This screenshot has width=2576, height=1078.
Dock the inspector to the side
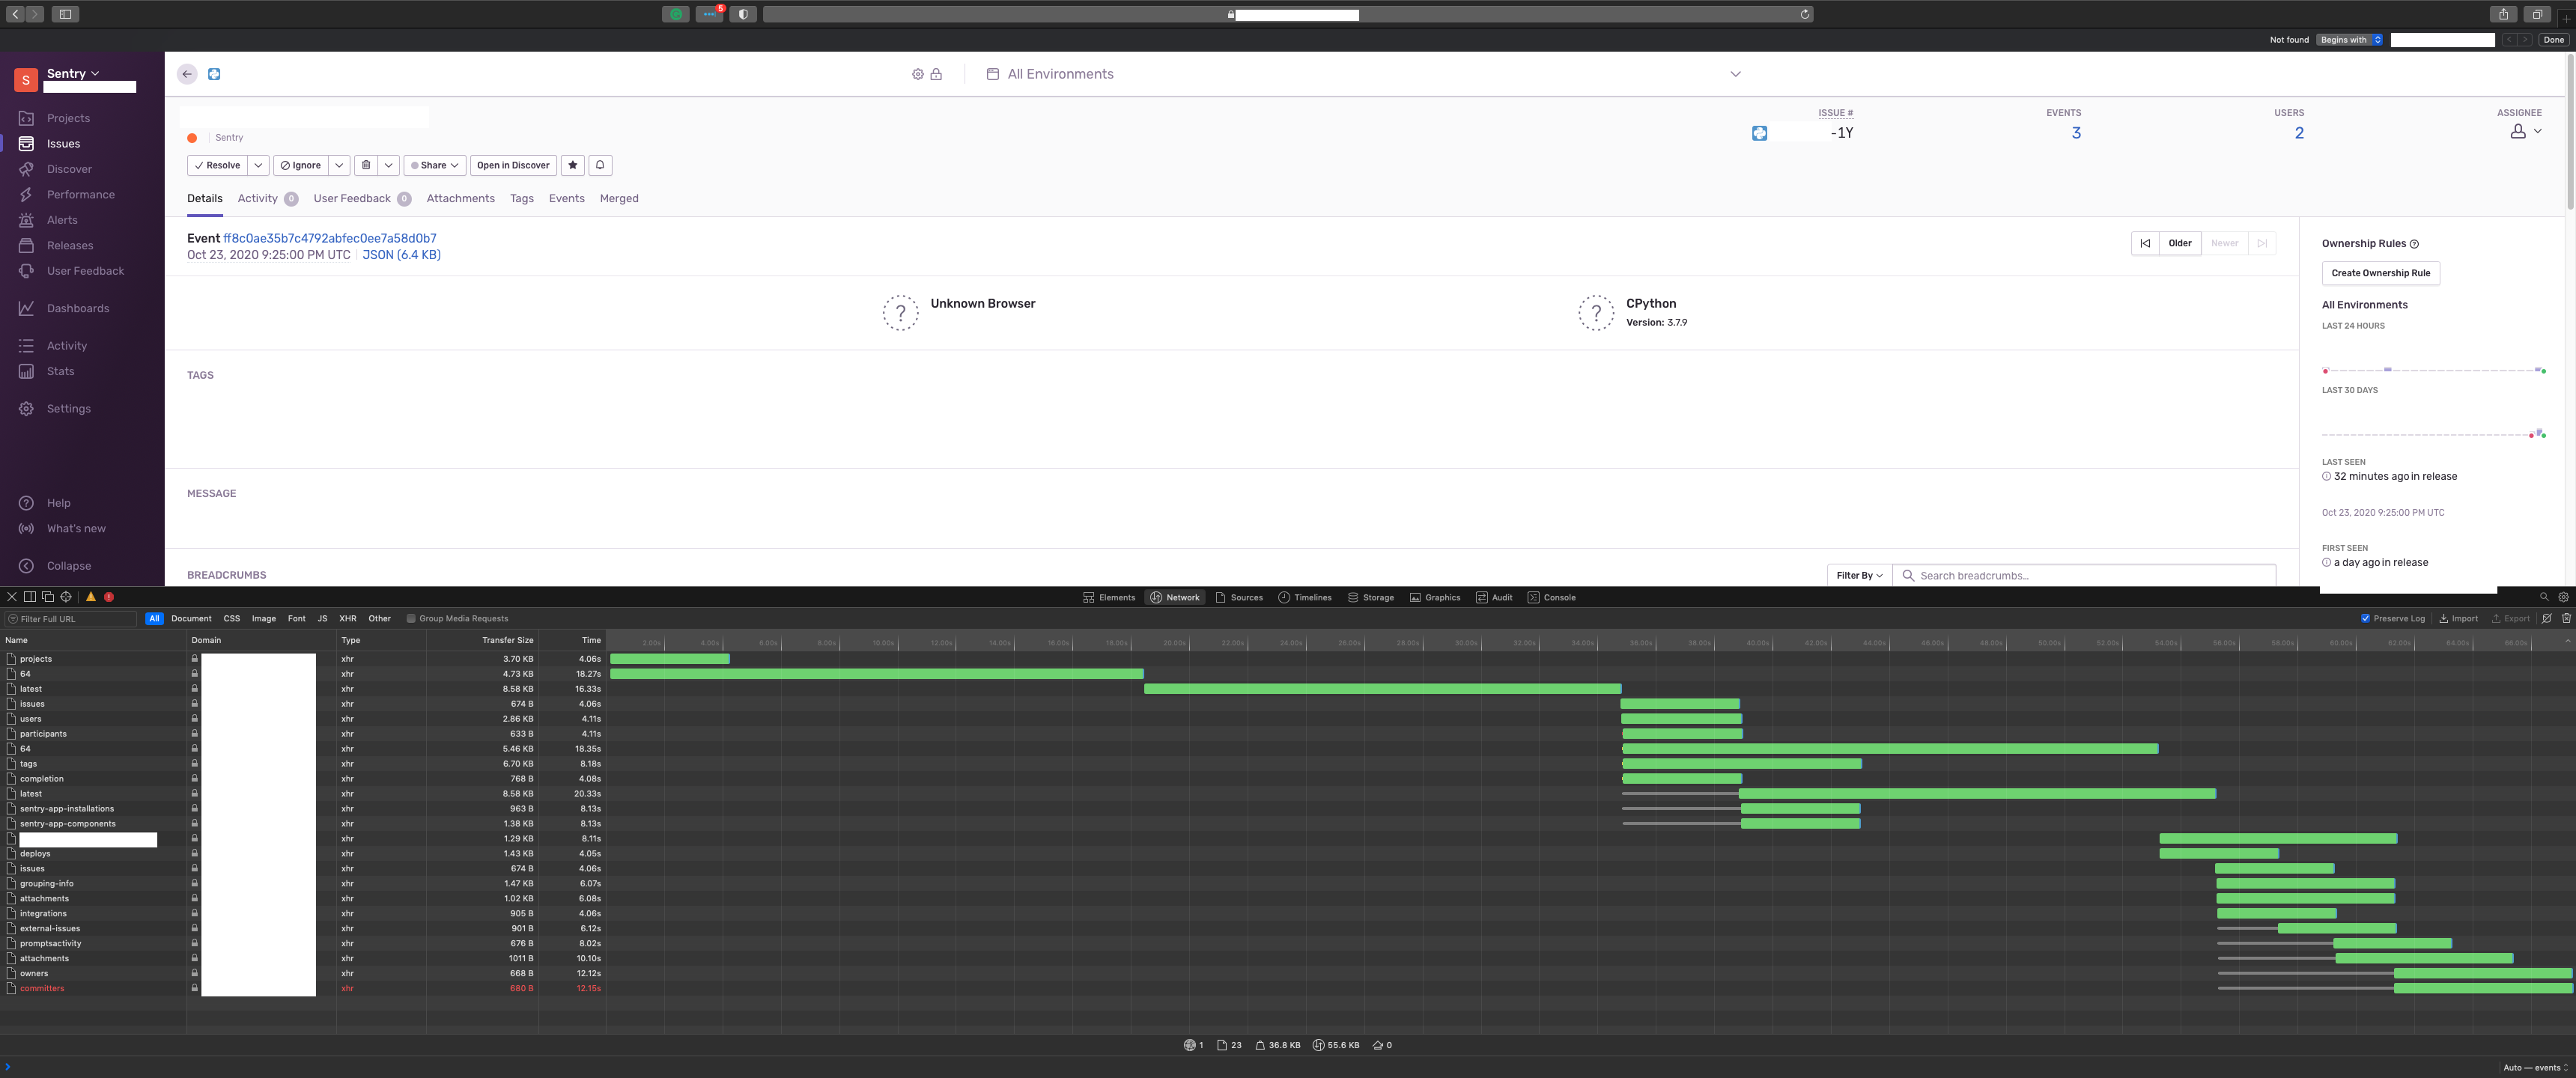30,597
